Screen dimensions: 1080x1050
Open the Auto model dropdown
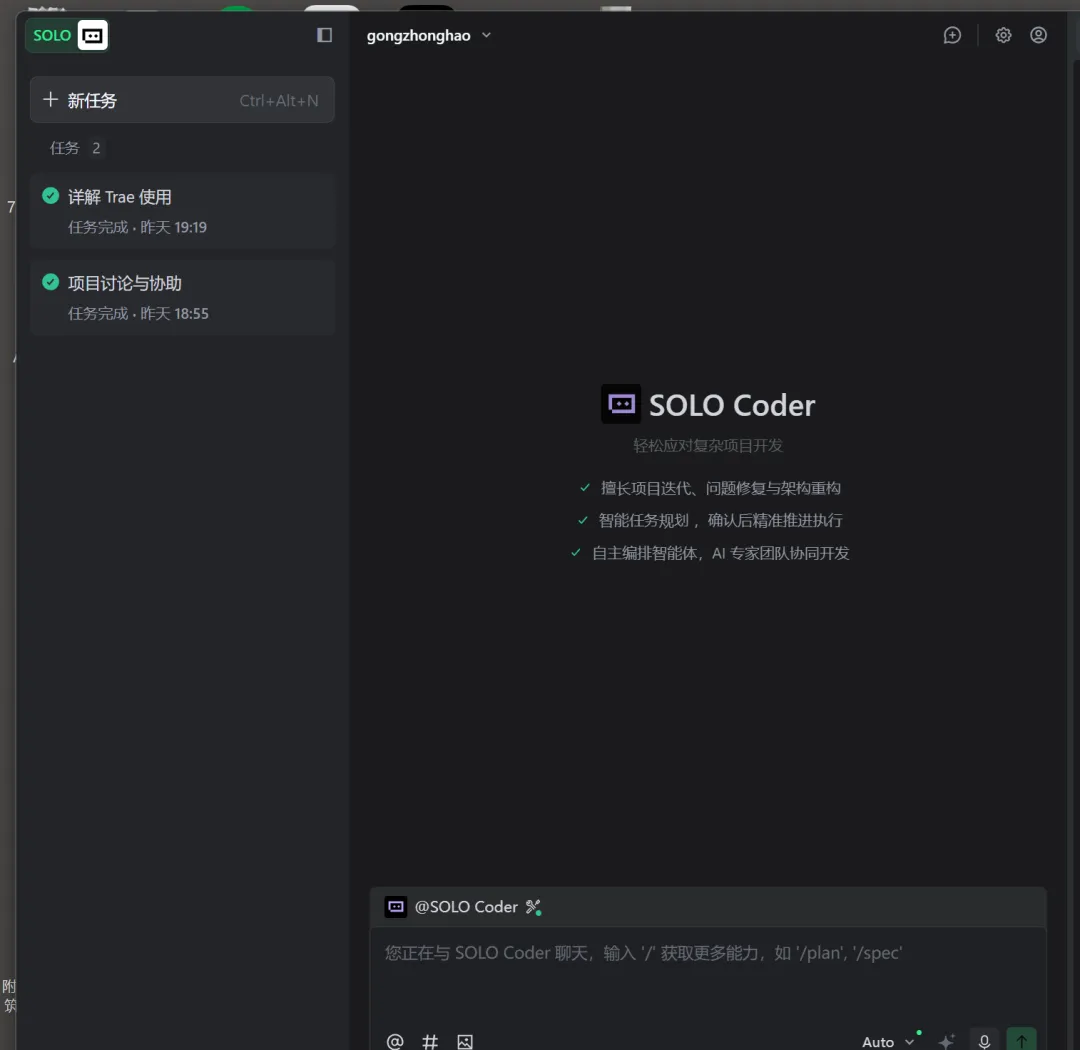(888, 1041)
